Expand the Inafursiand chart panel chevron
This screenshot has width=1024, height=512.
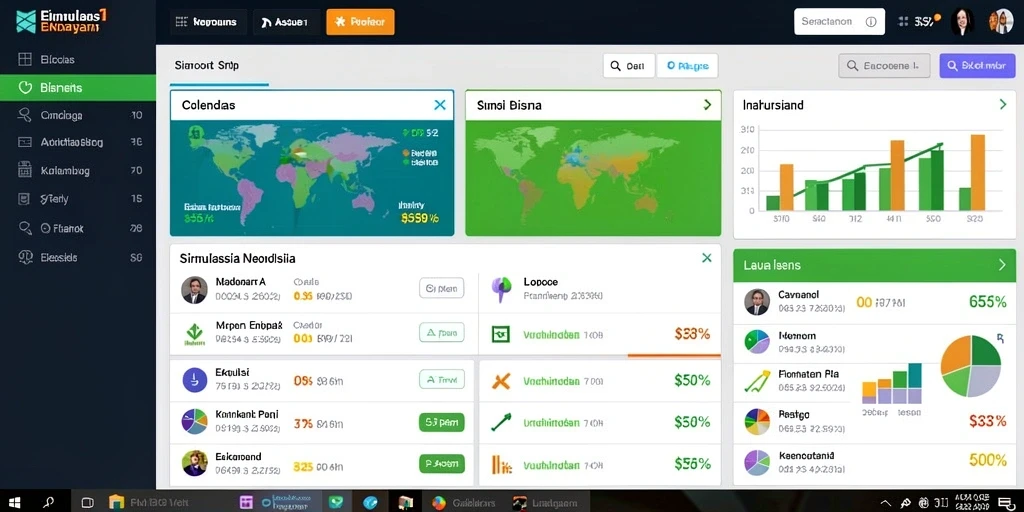coord(1002,104)
